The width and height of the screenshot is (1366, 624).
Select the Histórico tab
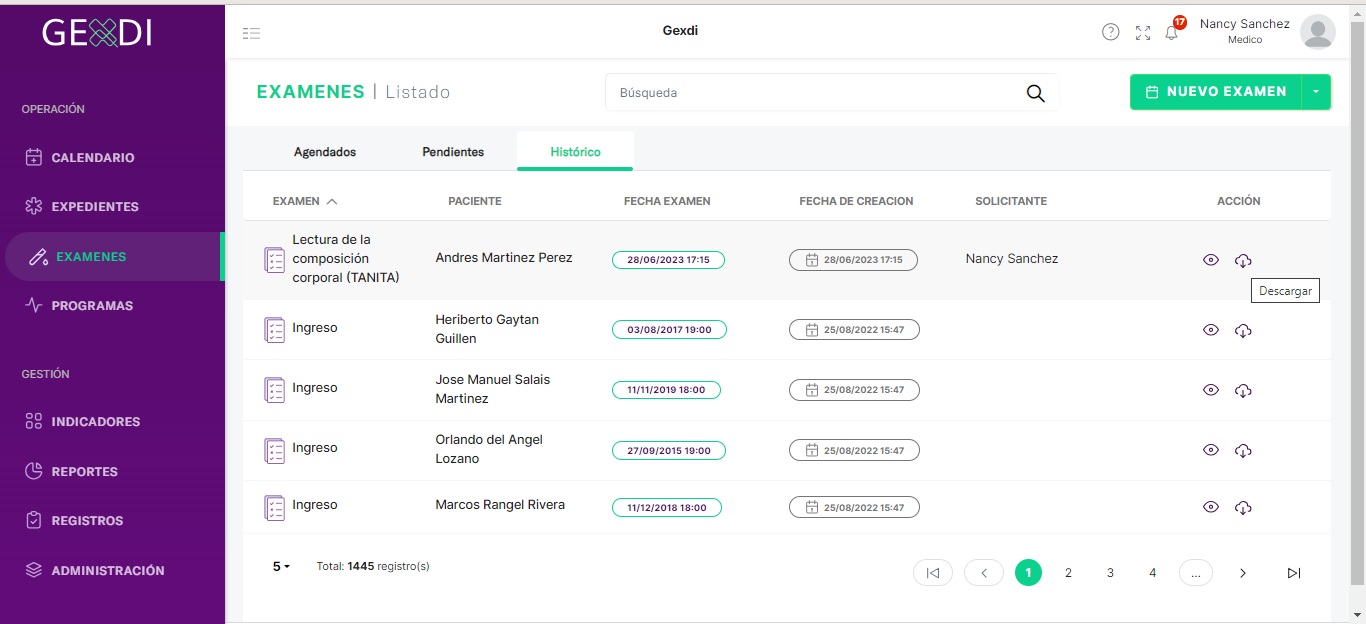click(575, 152)
